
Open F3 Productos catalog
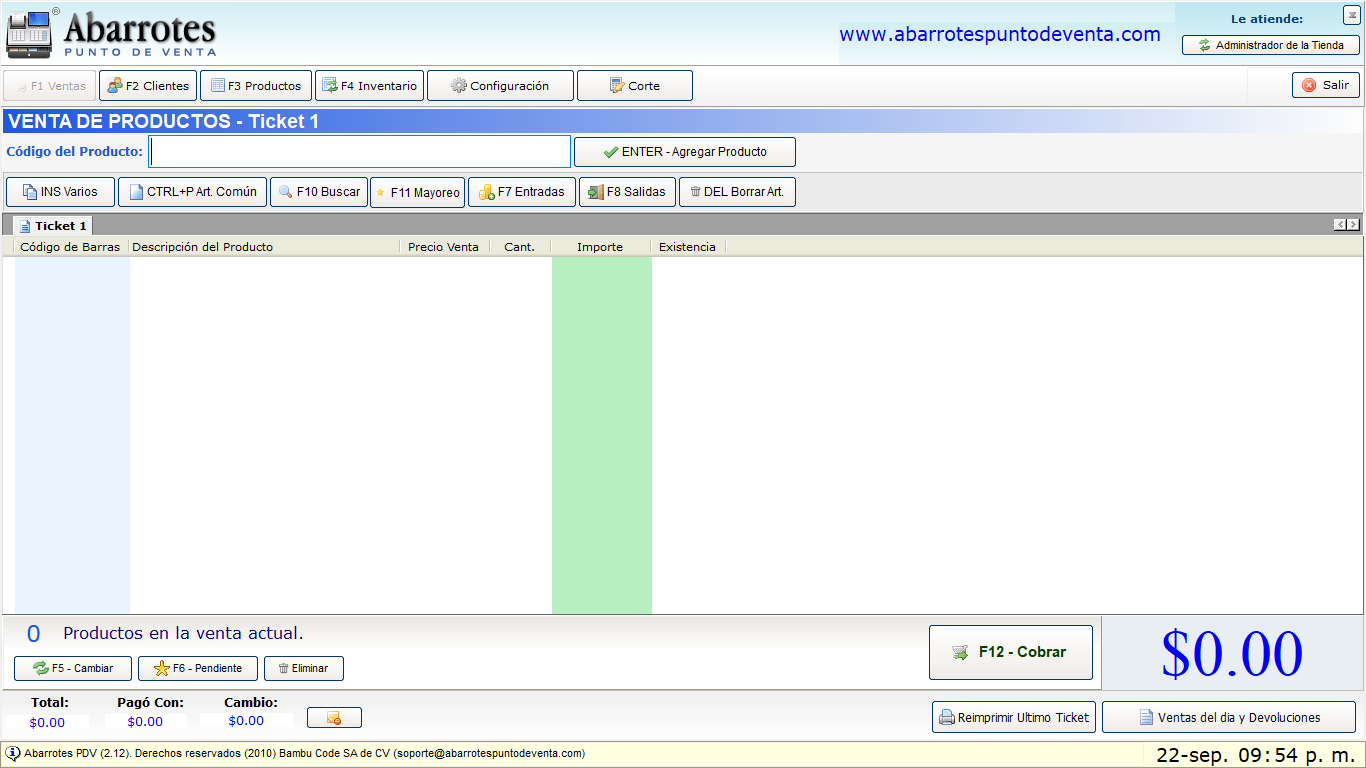tap(256, 86)
